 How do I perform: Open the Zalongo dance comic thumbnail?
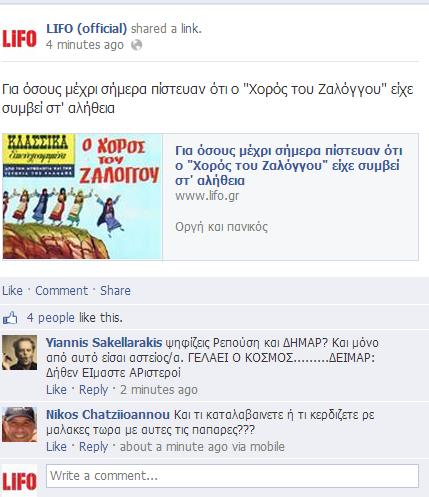(82, 196)
